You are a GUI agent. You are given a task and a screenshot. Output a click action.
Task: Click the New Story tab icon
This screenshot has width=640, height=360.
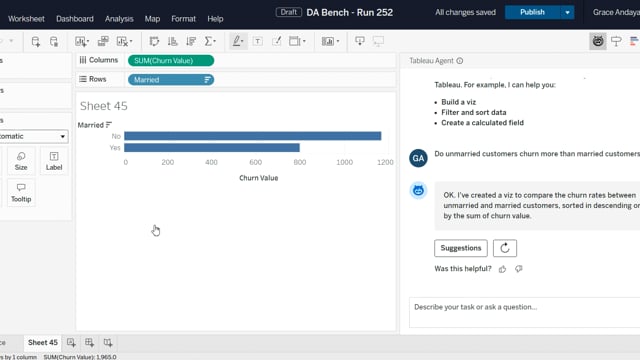coord(108,342)
